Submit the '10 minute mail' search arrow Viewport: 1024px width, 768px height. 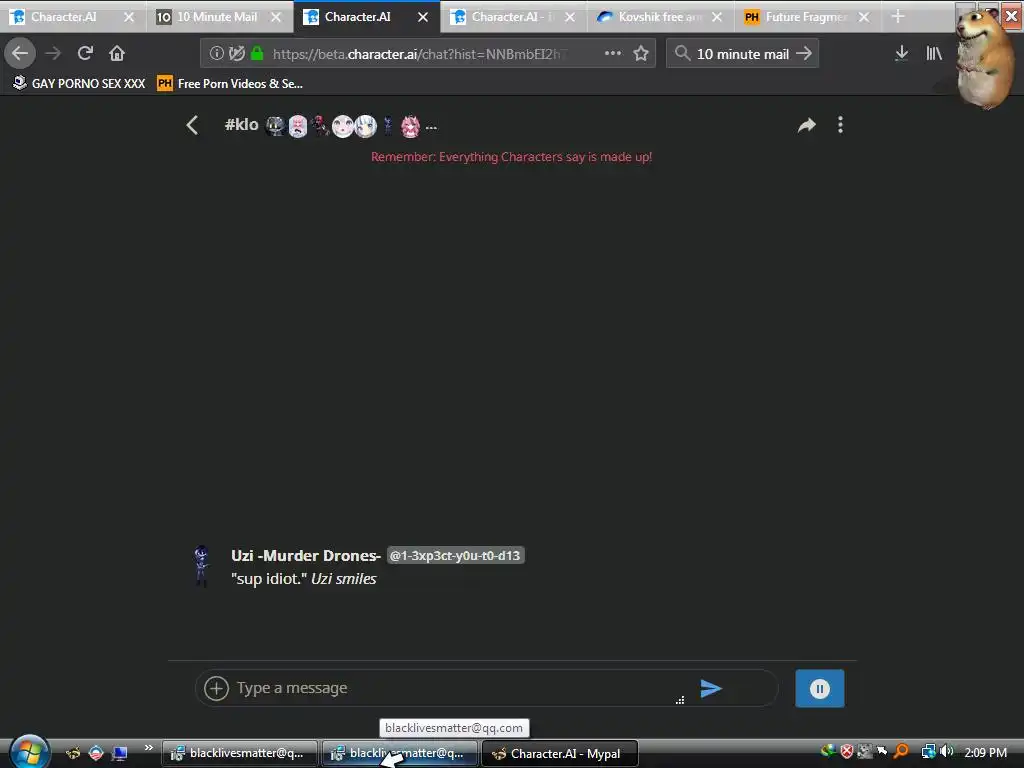[804, 54]
